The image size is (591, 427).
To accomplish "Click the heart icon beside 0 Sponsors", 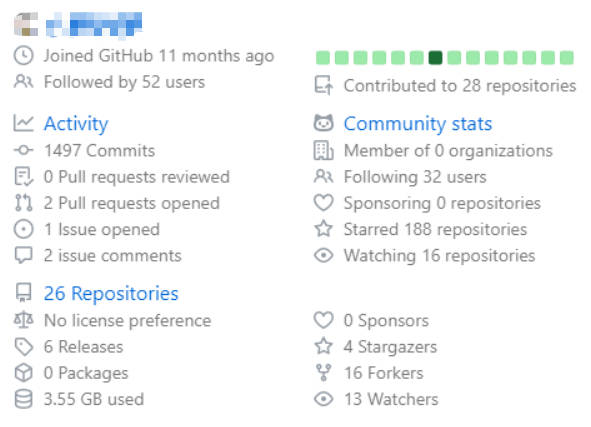I will [323, 320].
